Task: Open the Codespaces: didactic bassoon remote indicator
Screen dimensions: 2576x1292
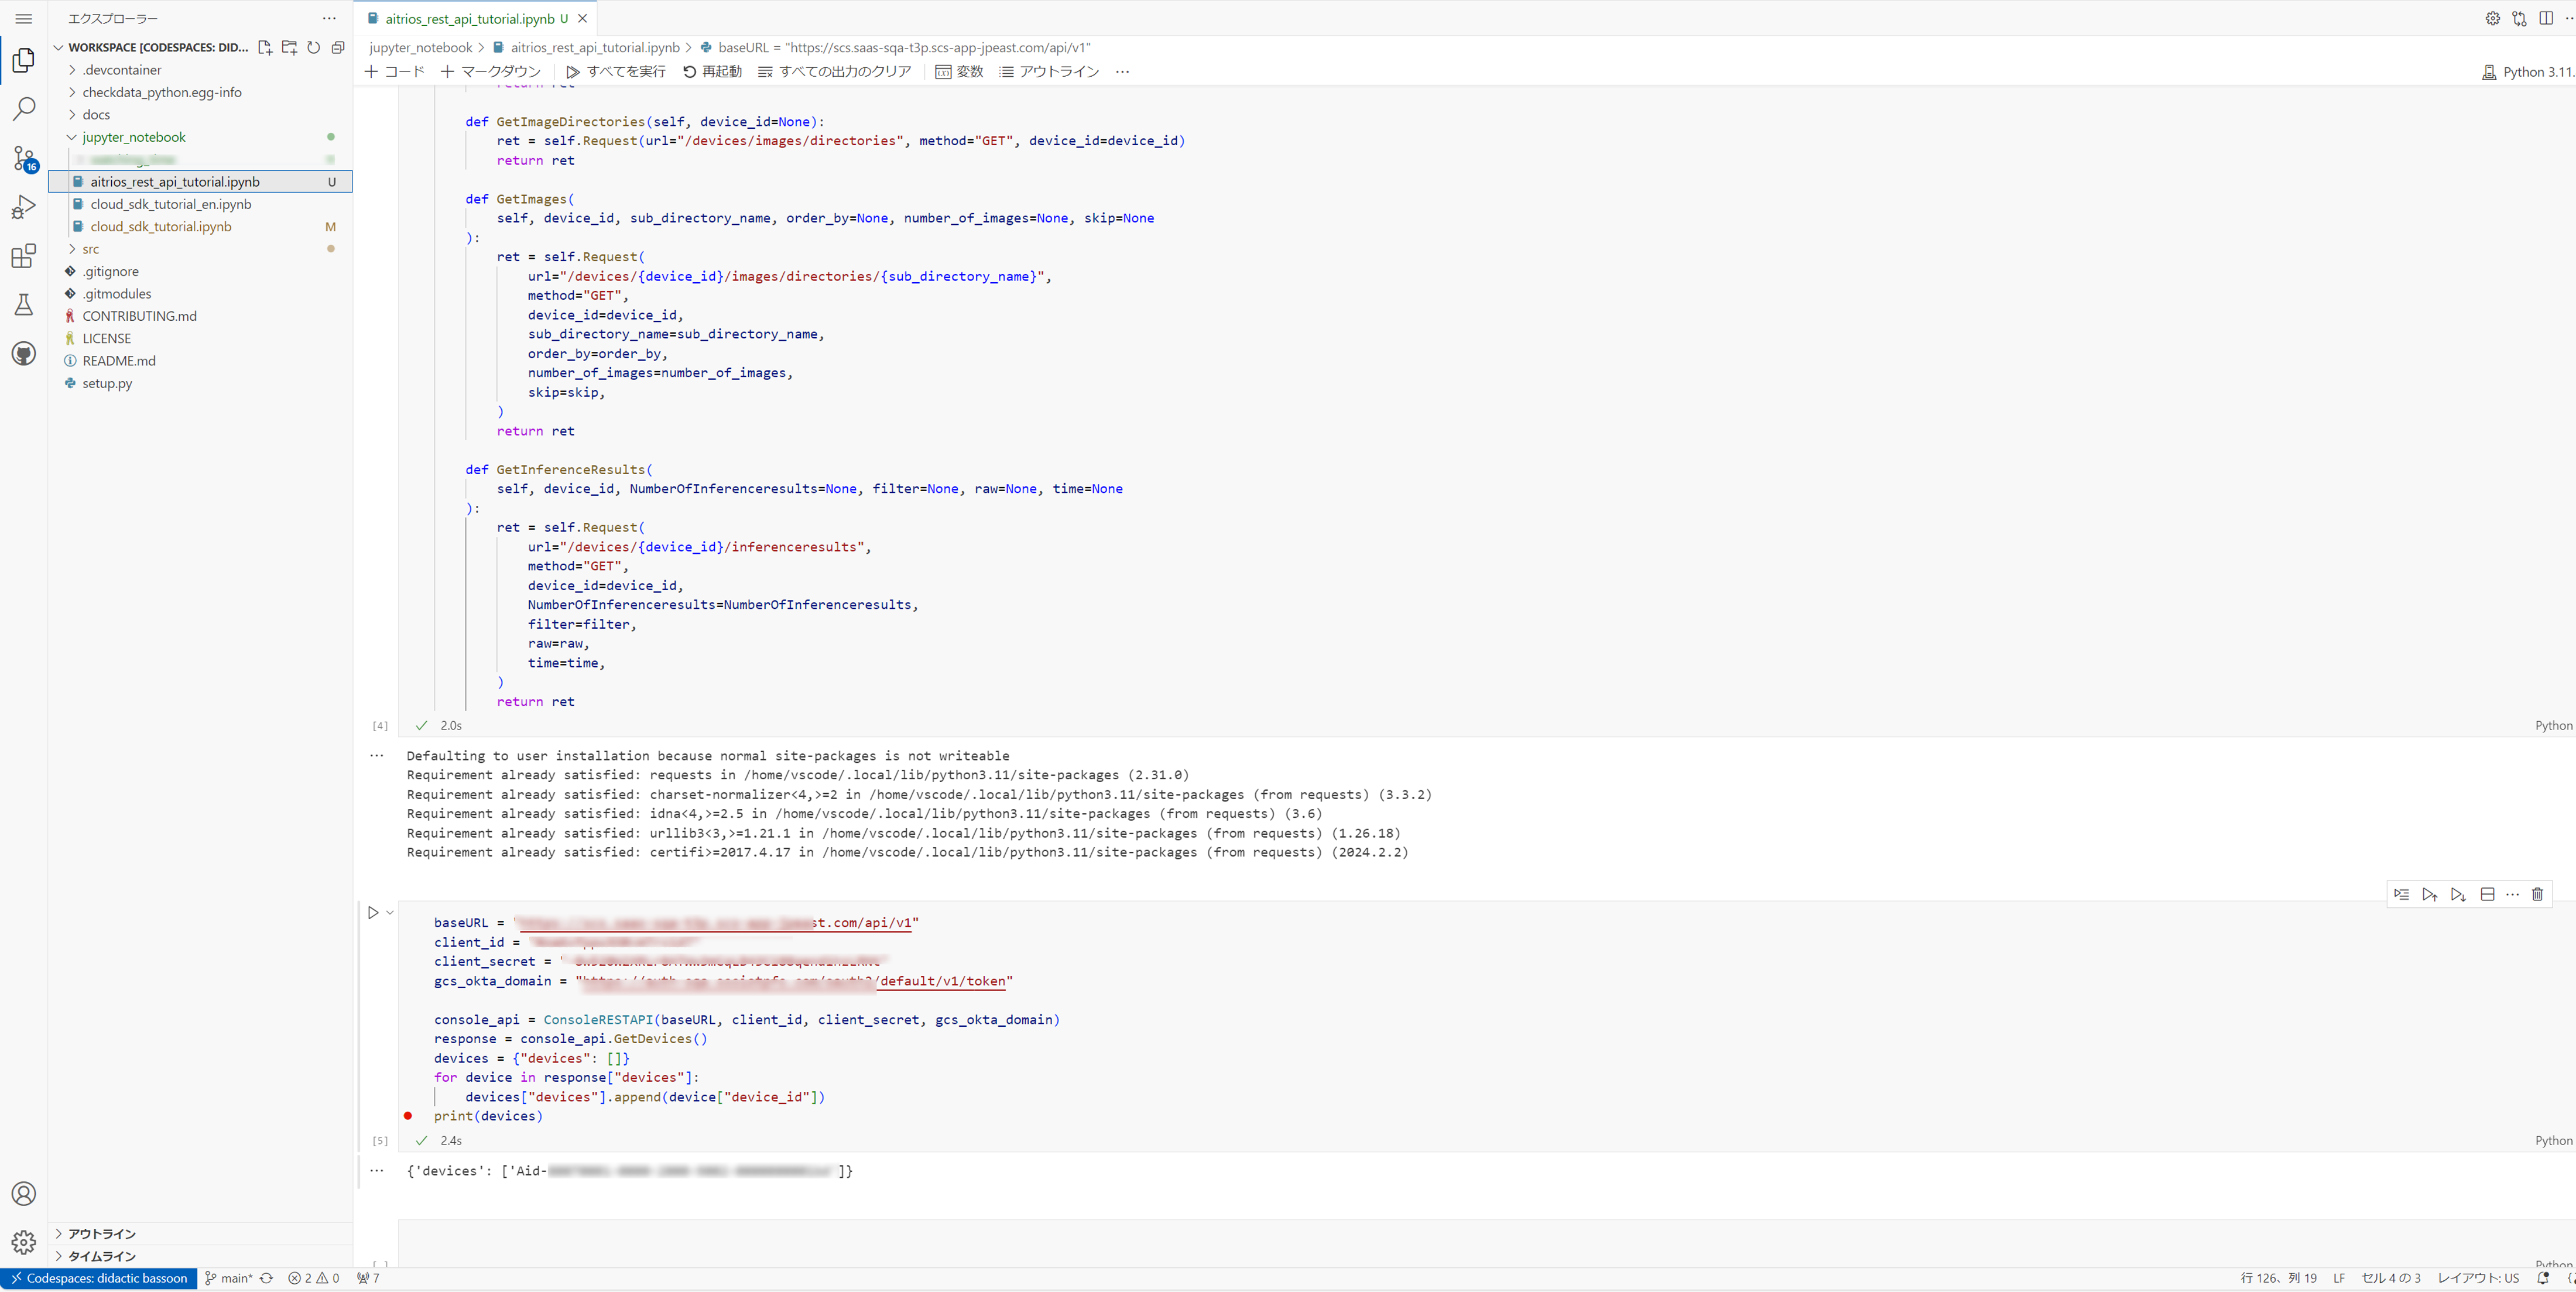Action: pyautogui.click(x=97, y=1278)
